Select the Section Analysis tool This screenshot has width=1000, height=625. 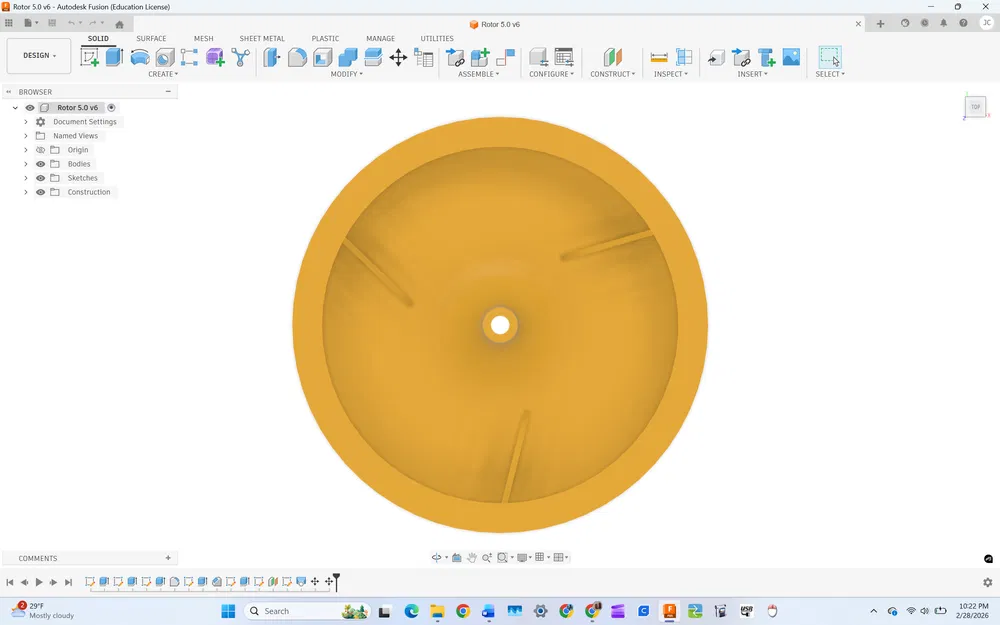click(684, 57)
